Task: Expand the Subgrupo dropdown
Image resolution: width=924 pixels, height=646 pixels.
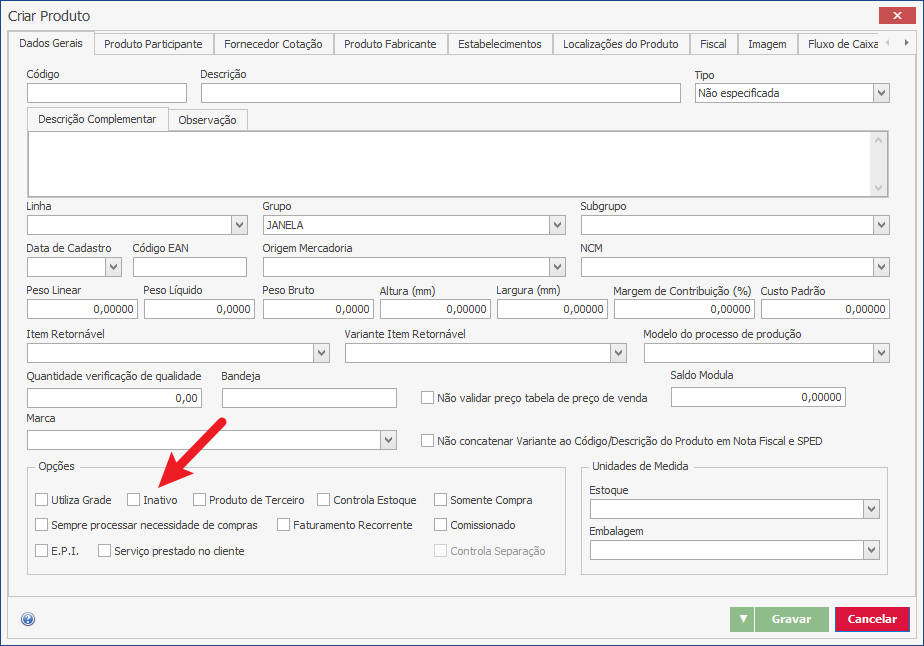Action: (x=881, y=225)
